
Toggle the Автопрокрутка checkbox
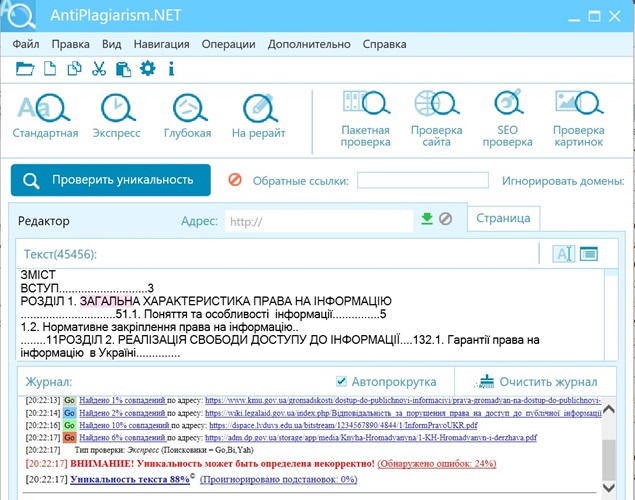click(341, 381)
